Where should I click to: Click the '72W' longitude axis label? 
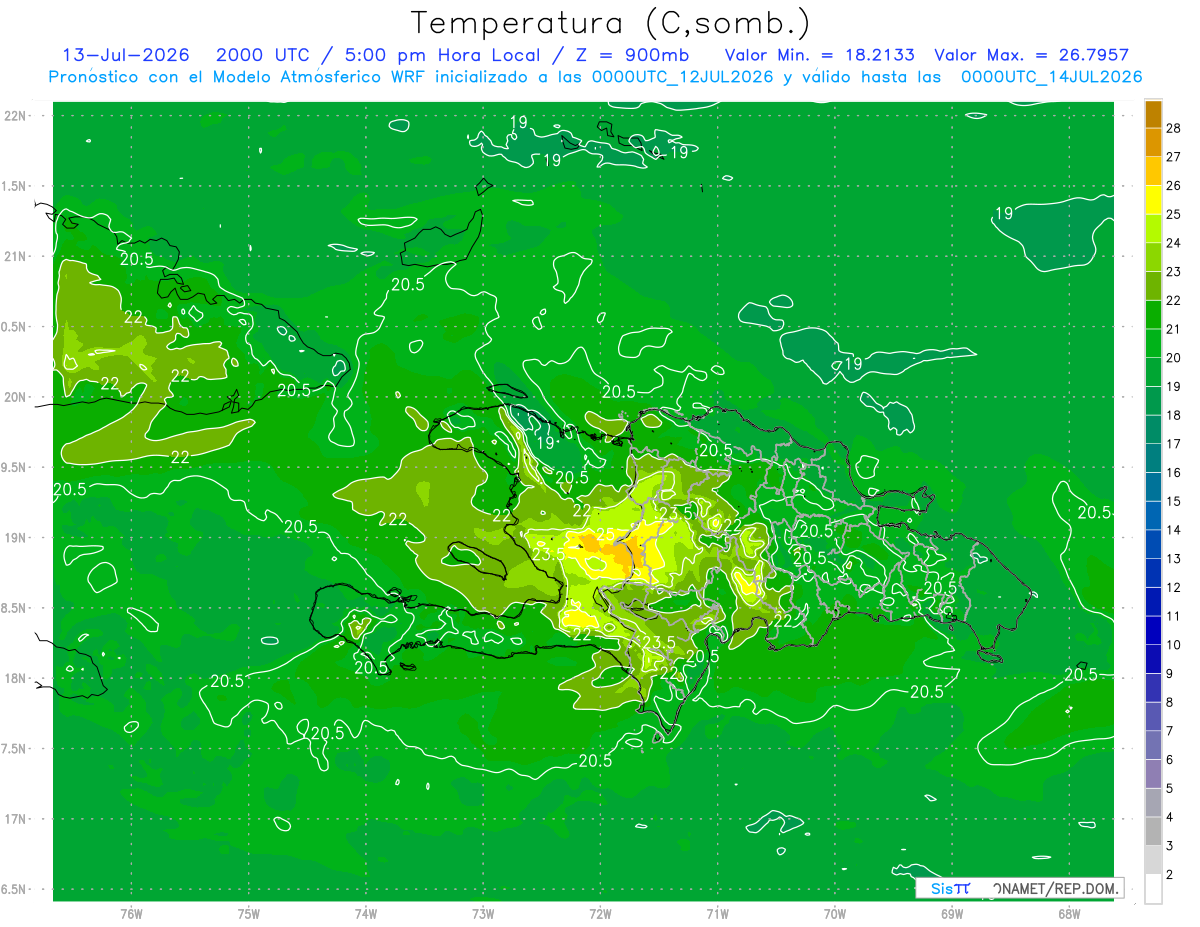click(600, 914)
